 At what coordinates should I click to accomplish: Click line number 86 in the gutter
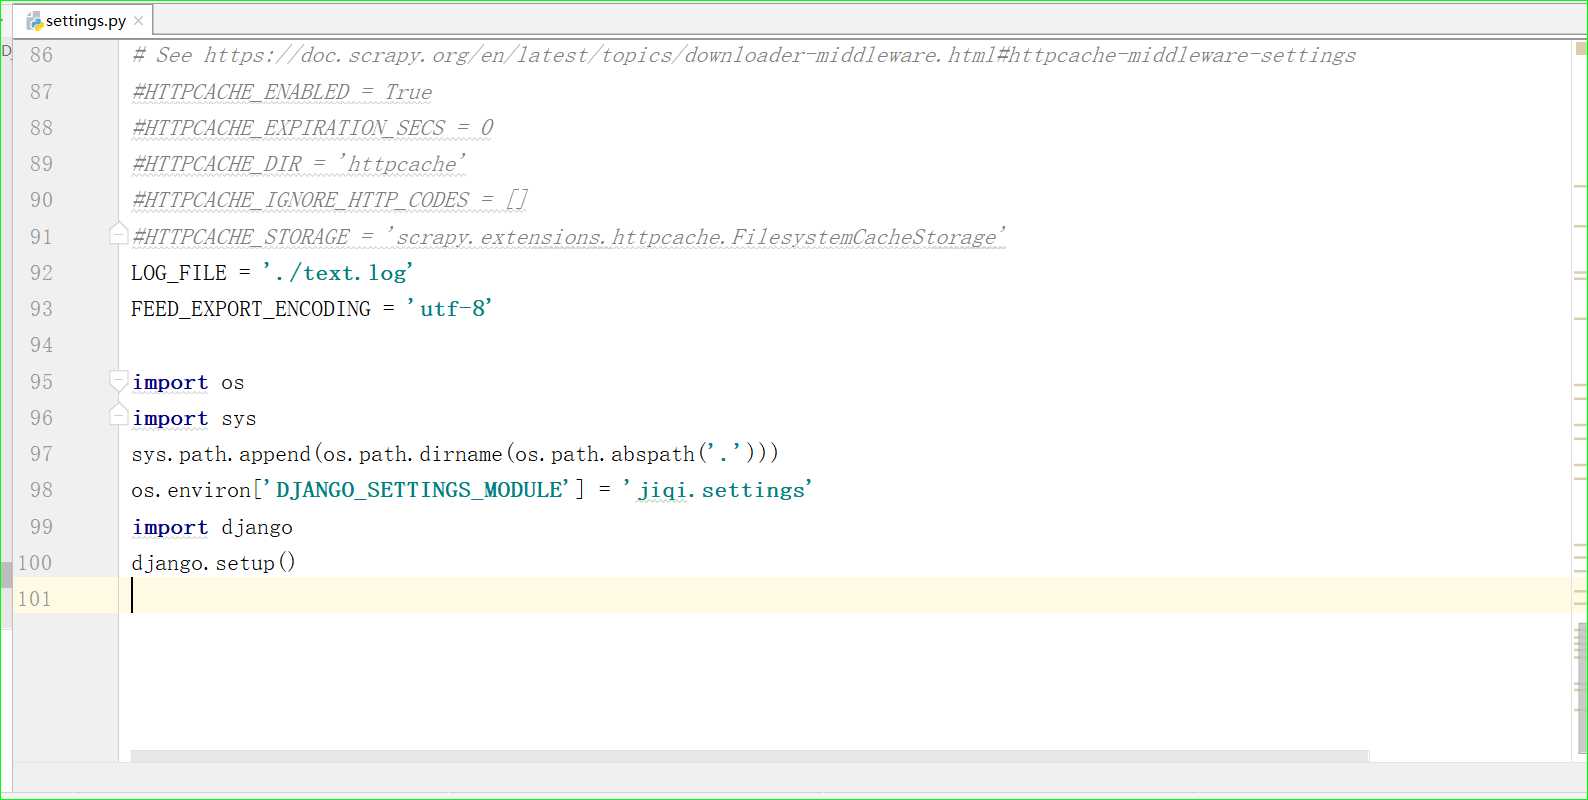(x=41, y=55)
